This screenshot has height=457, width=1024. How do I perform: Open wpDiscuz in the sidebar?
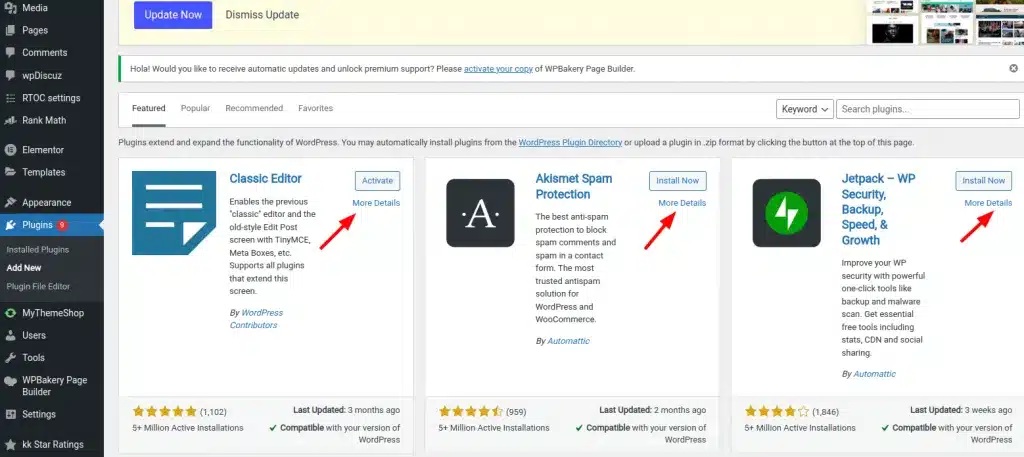pos(43,75)
